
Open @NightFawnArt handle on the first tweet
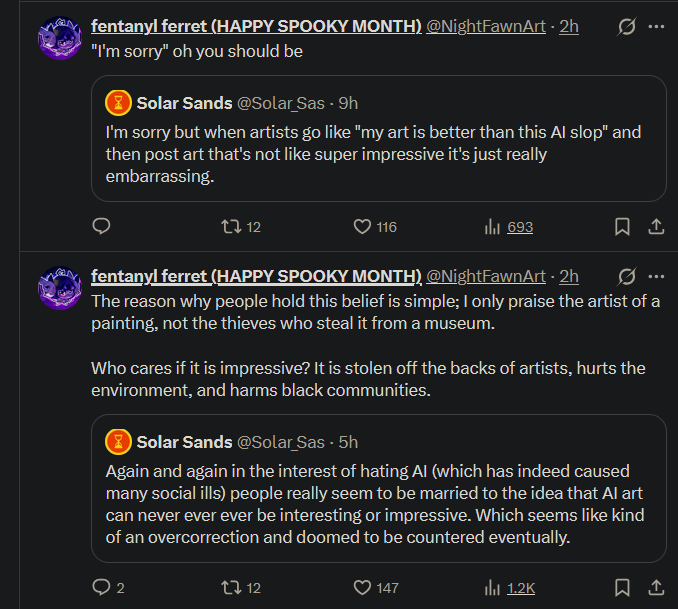tap(486, 26)
